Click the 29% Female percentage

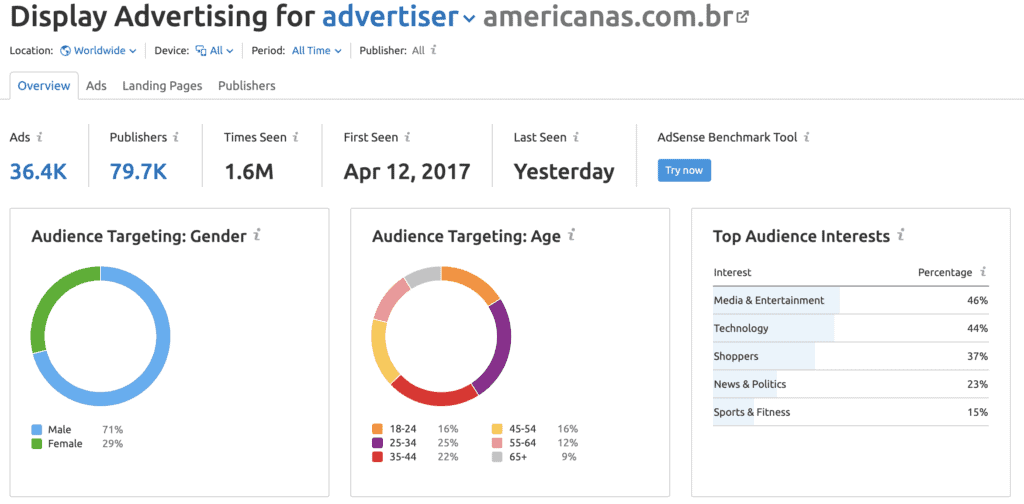tap(112, 444)
